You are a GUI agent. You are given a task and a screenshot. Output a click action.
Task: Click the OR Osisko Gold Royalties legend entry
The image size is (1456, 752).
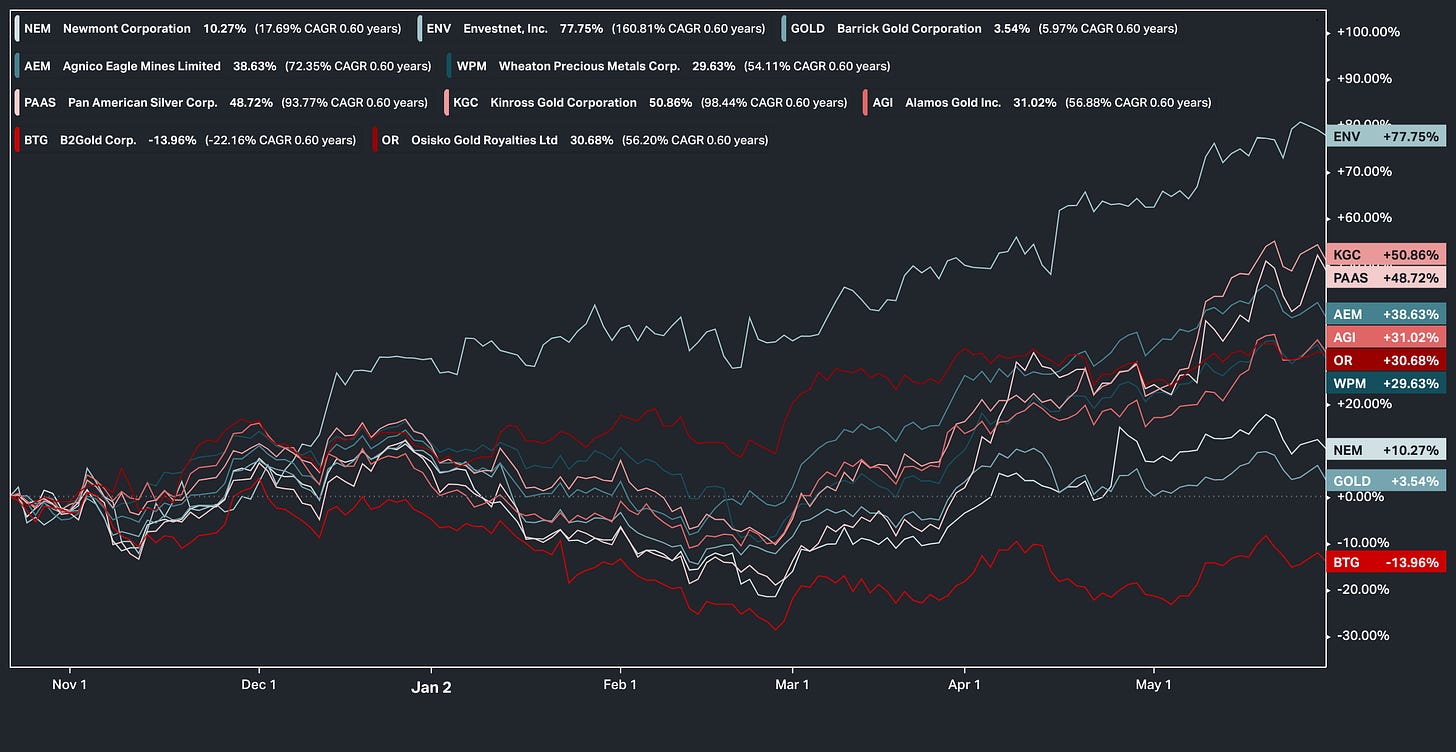[570, 140]
